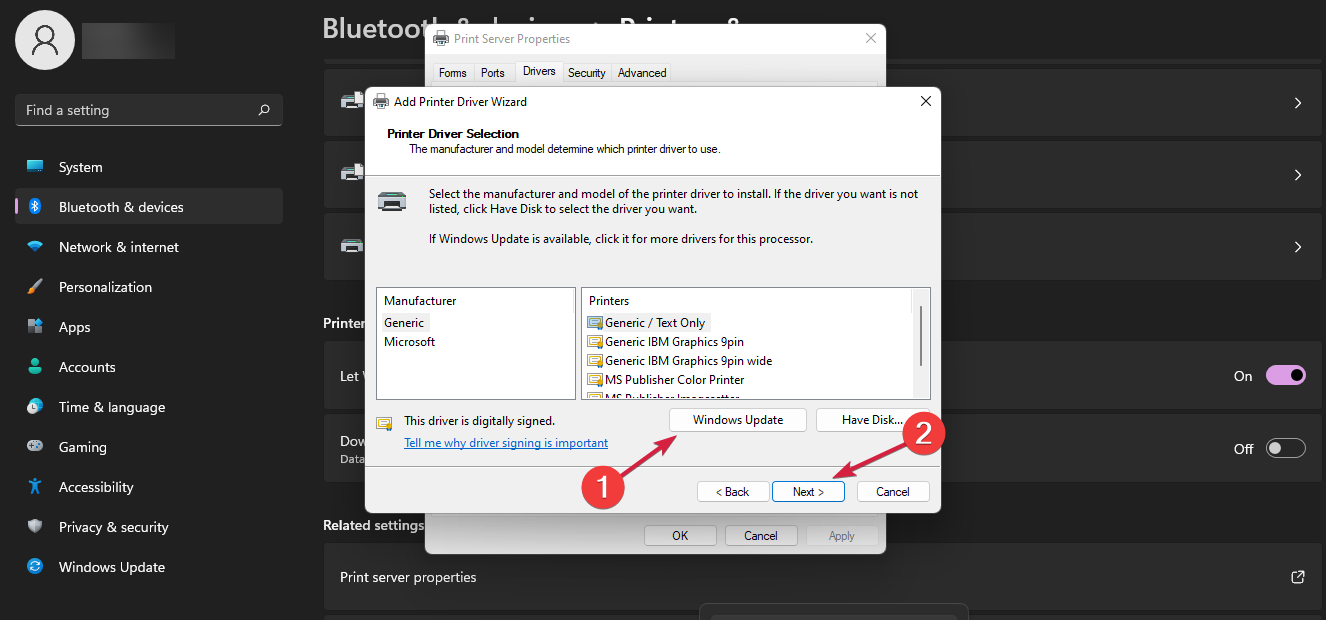Click the icon beside Generic IBM Graphics 9pin wide
The width and height of the screenshot is (1326, 620).
point(595,361)
